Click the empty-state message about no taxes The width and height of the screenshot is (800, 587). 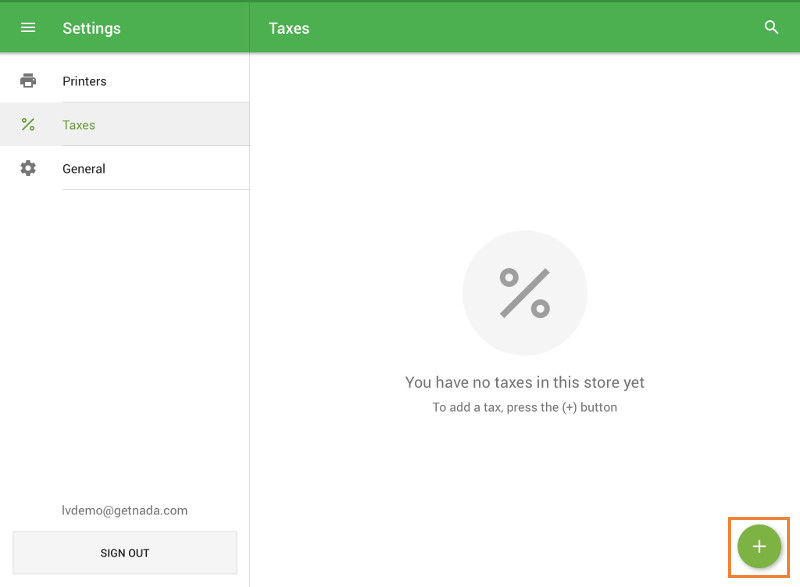[x=525, y=382]
